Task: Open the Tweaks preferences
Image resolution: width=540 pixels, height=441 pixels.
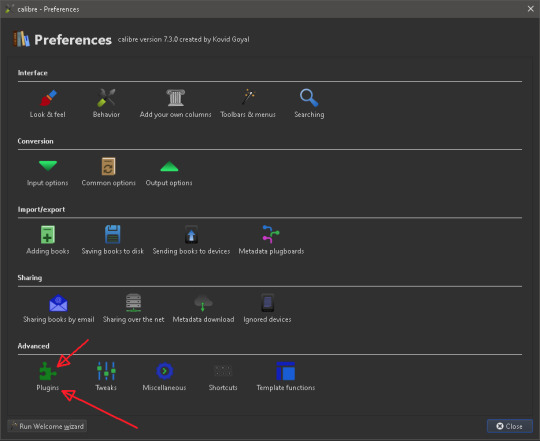Action: pyautogui.click(x=106, y=377)
